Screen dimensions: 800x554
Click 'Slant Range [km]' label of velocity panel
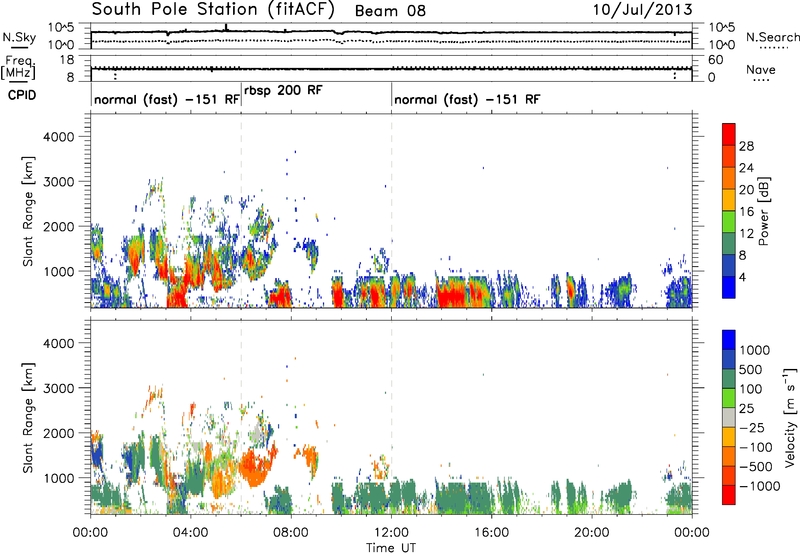click(x=28, y=417)
